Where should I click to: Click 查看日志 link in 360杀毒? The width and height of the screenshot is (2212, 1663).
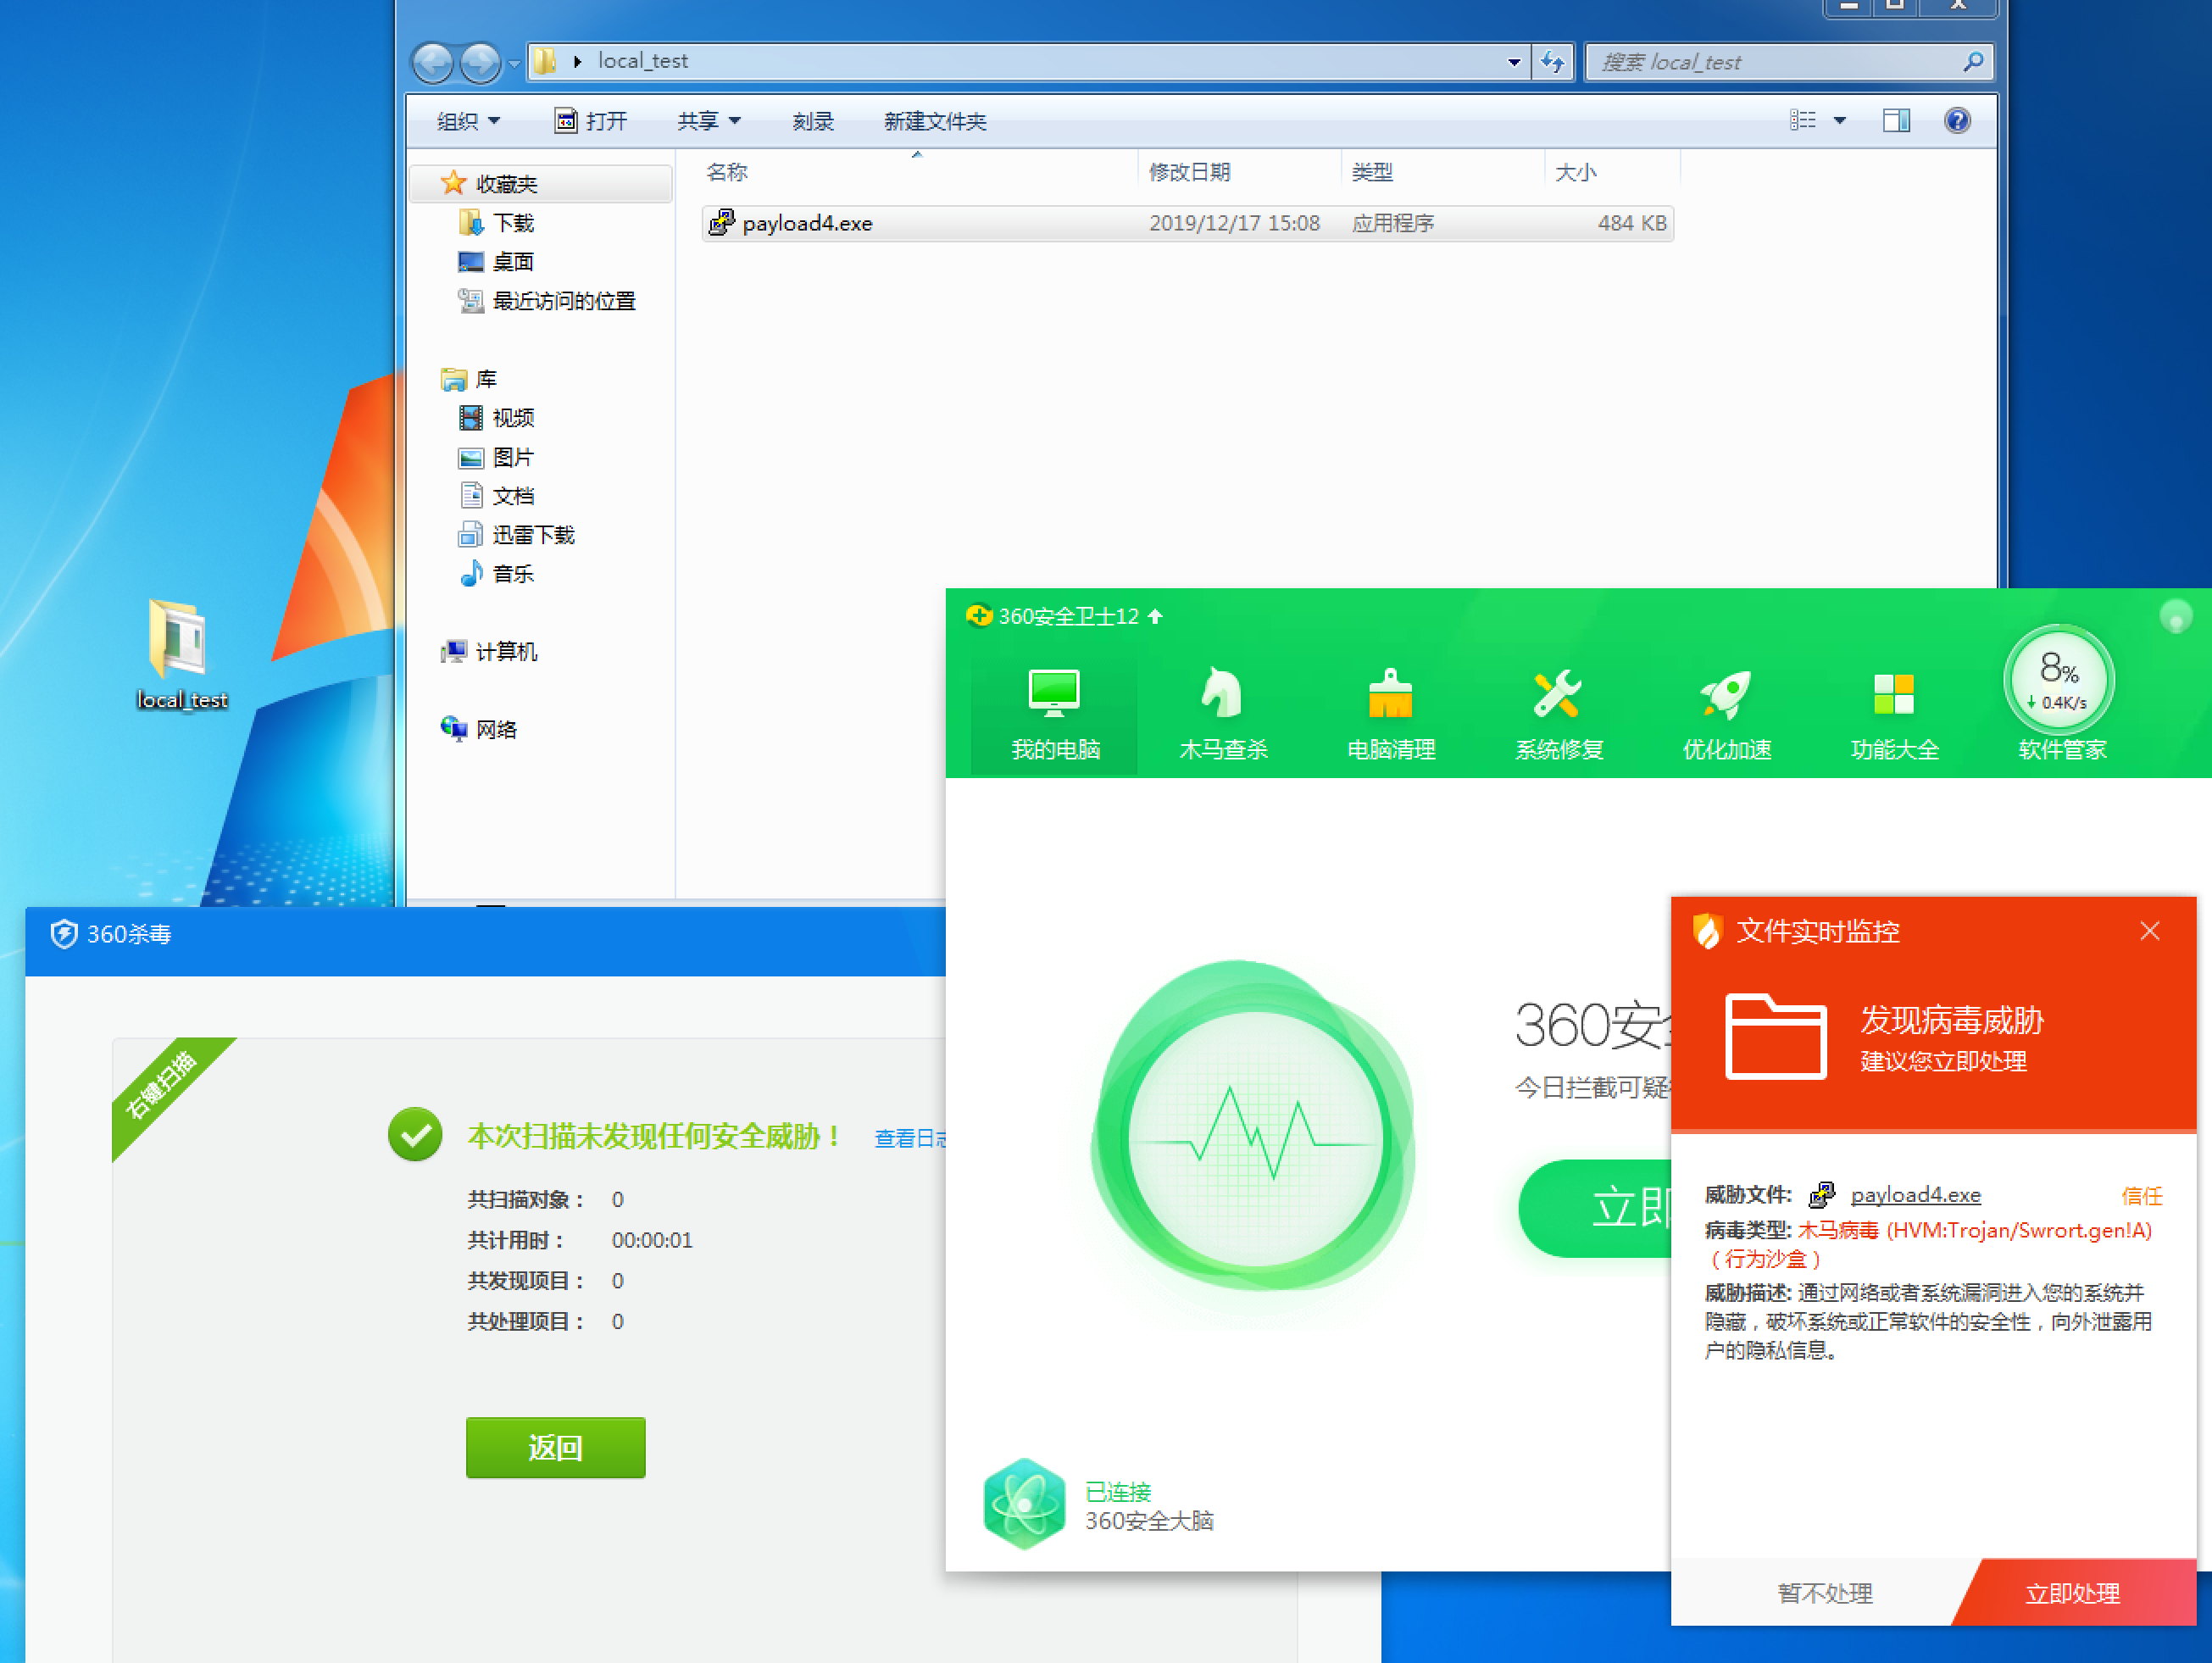[x=909, y=1138]
